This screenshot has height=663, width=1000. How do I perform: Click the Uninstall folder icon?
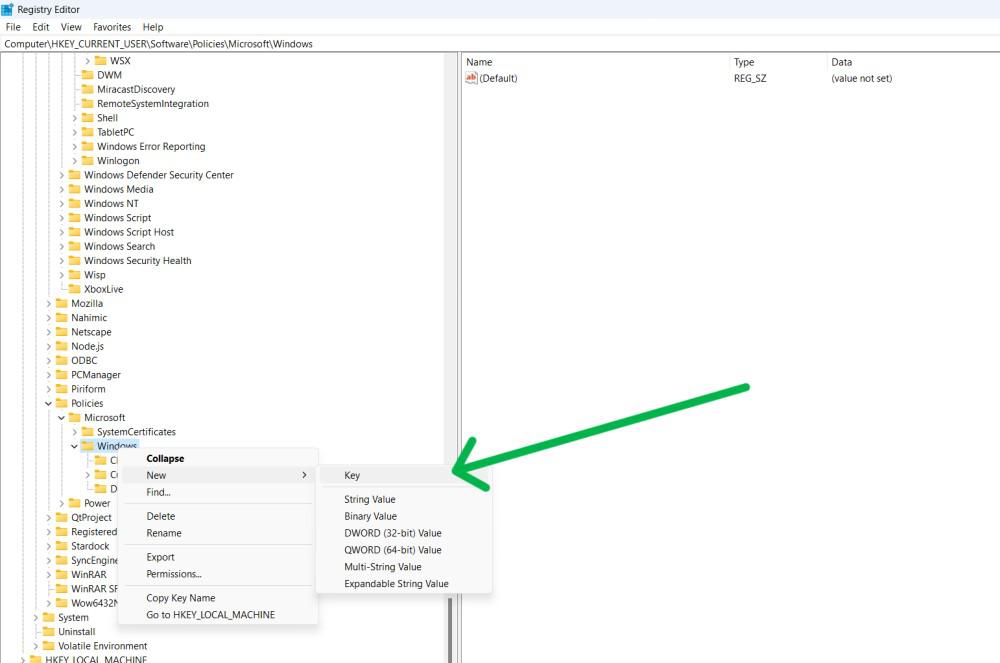(x=48, y=631)
